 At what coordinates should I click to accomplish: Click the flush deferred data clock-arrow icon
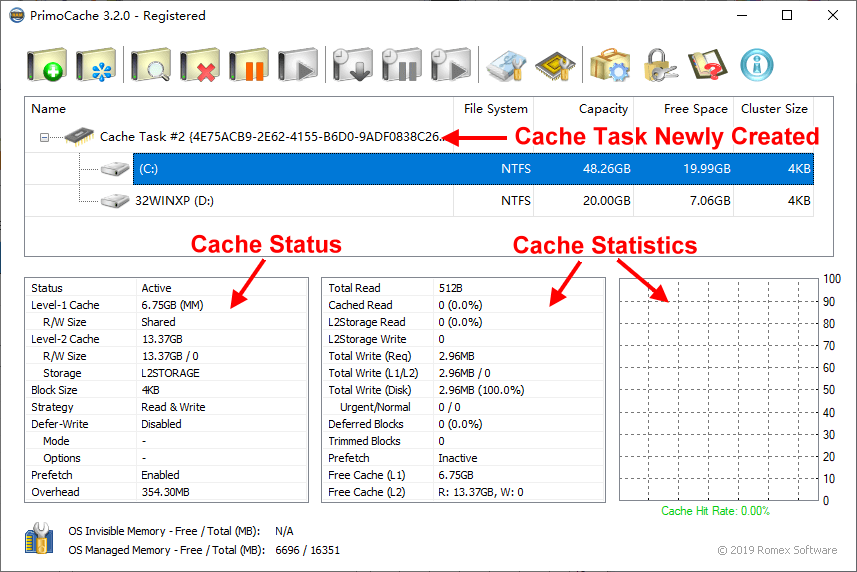coord(353,64)
